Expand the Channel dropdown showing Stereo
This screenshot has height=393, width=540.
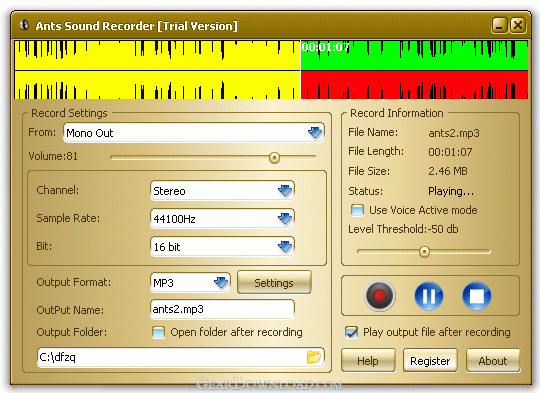tap(222, 190)
